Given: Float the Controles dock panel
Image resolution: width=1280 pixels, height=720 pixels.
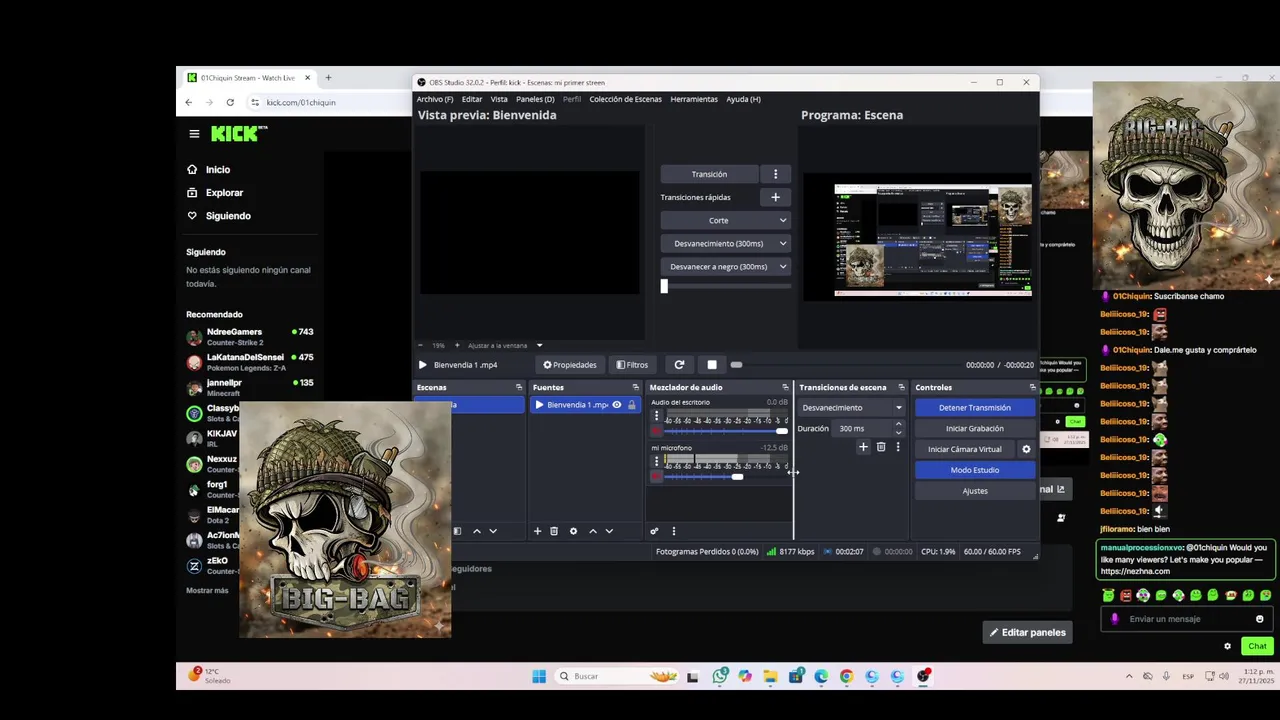Looking at the screenshot, I should click(1033, 387).
